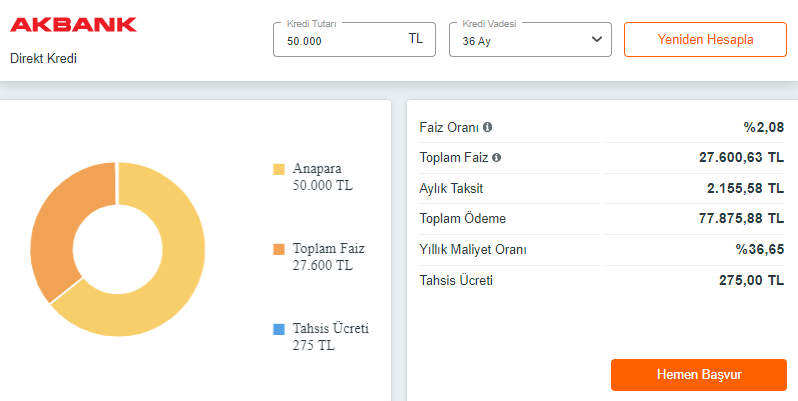Click the orange Toplam Faiz legend square
Viewport: 798px width, 401px height.
(279, 249)
